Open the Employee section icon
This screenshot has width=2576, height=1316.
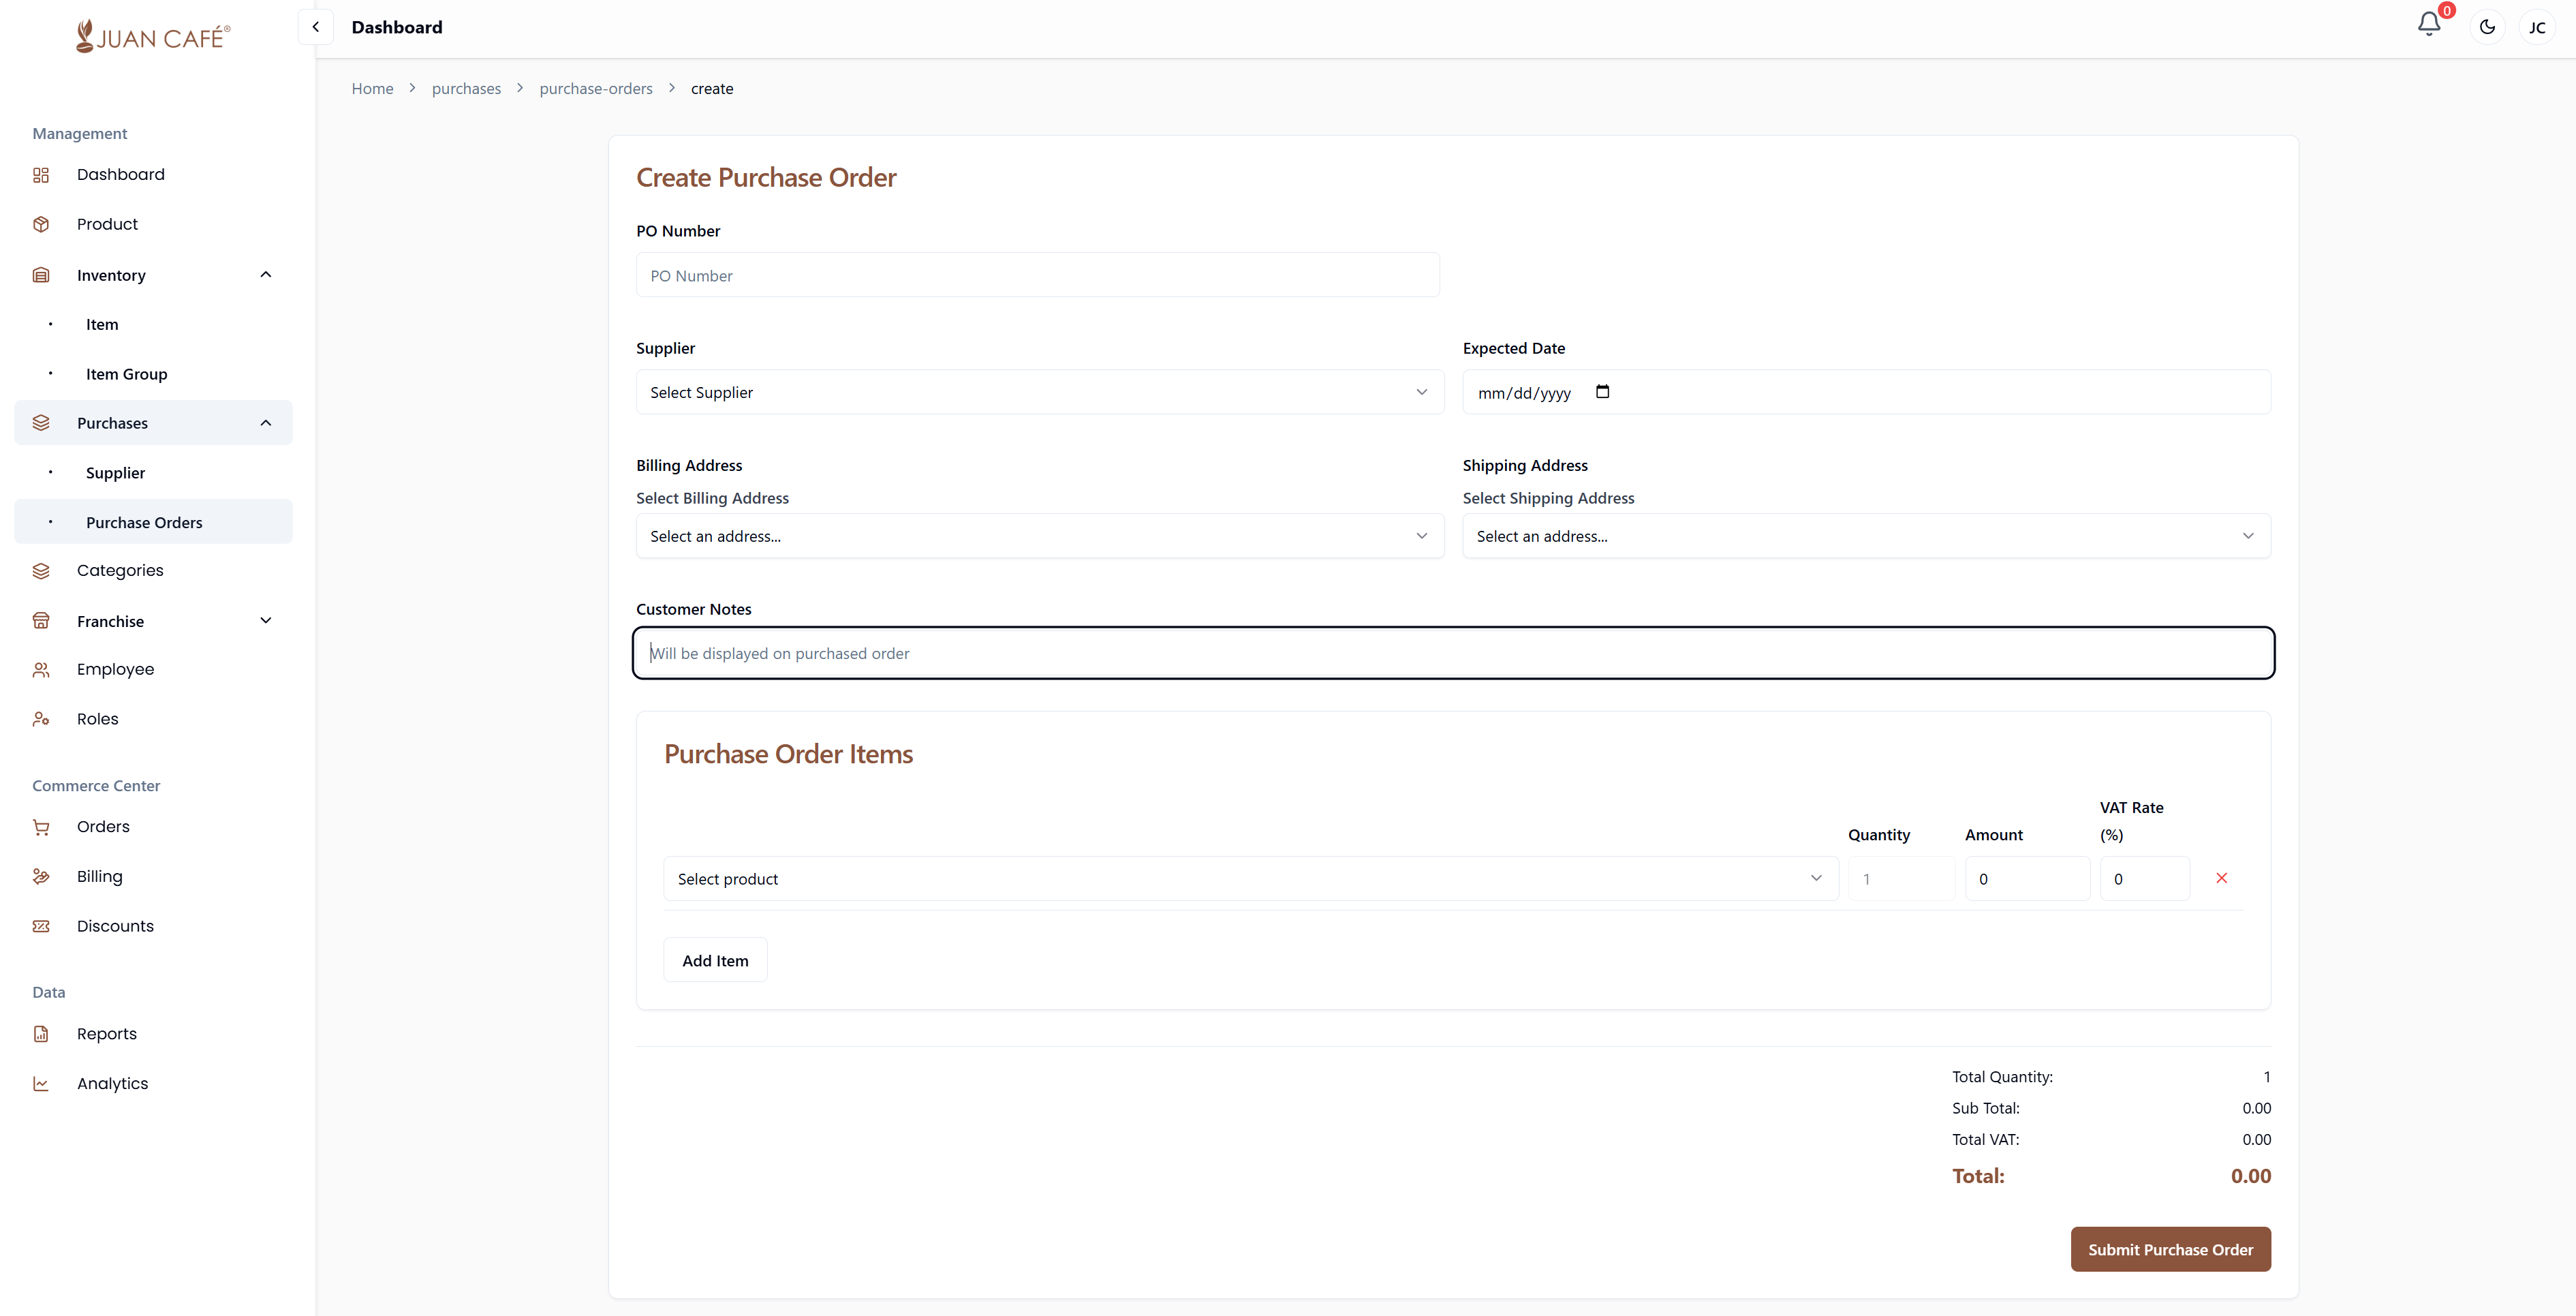click(x=41, y=669)
